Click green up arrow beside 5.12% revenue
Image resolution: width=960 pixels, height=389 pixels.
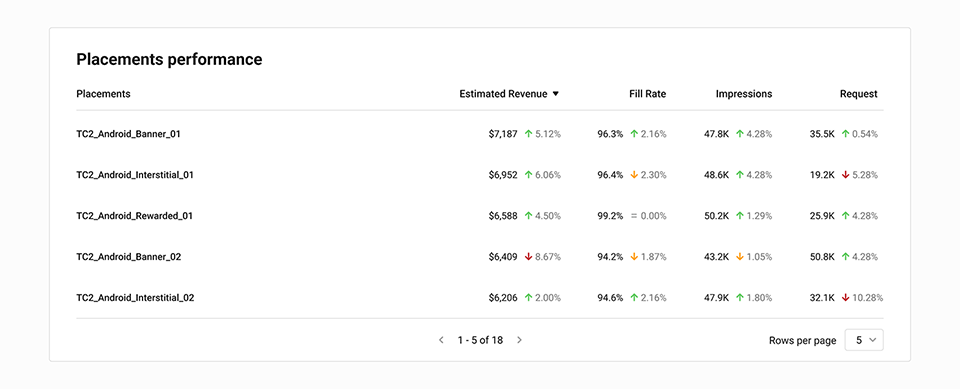tap(528, 134)
